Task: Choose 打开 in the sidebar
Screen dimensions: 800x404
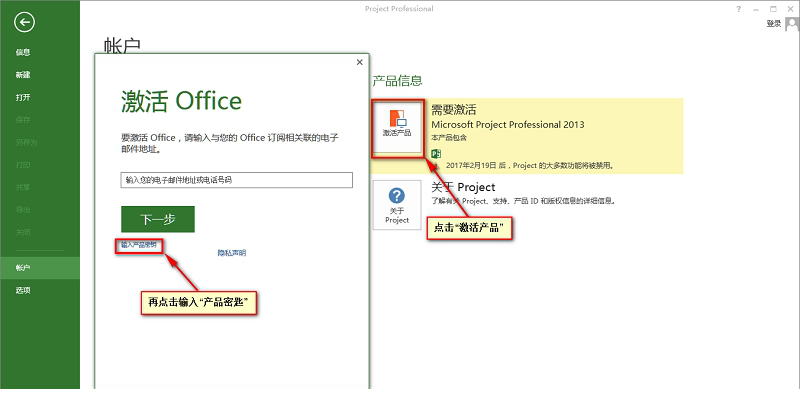Action: click(x=22, y=97)
